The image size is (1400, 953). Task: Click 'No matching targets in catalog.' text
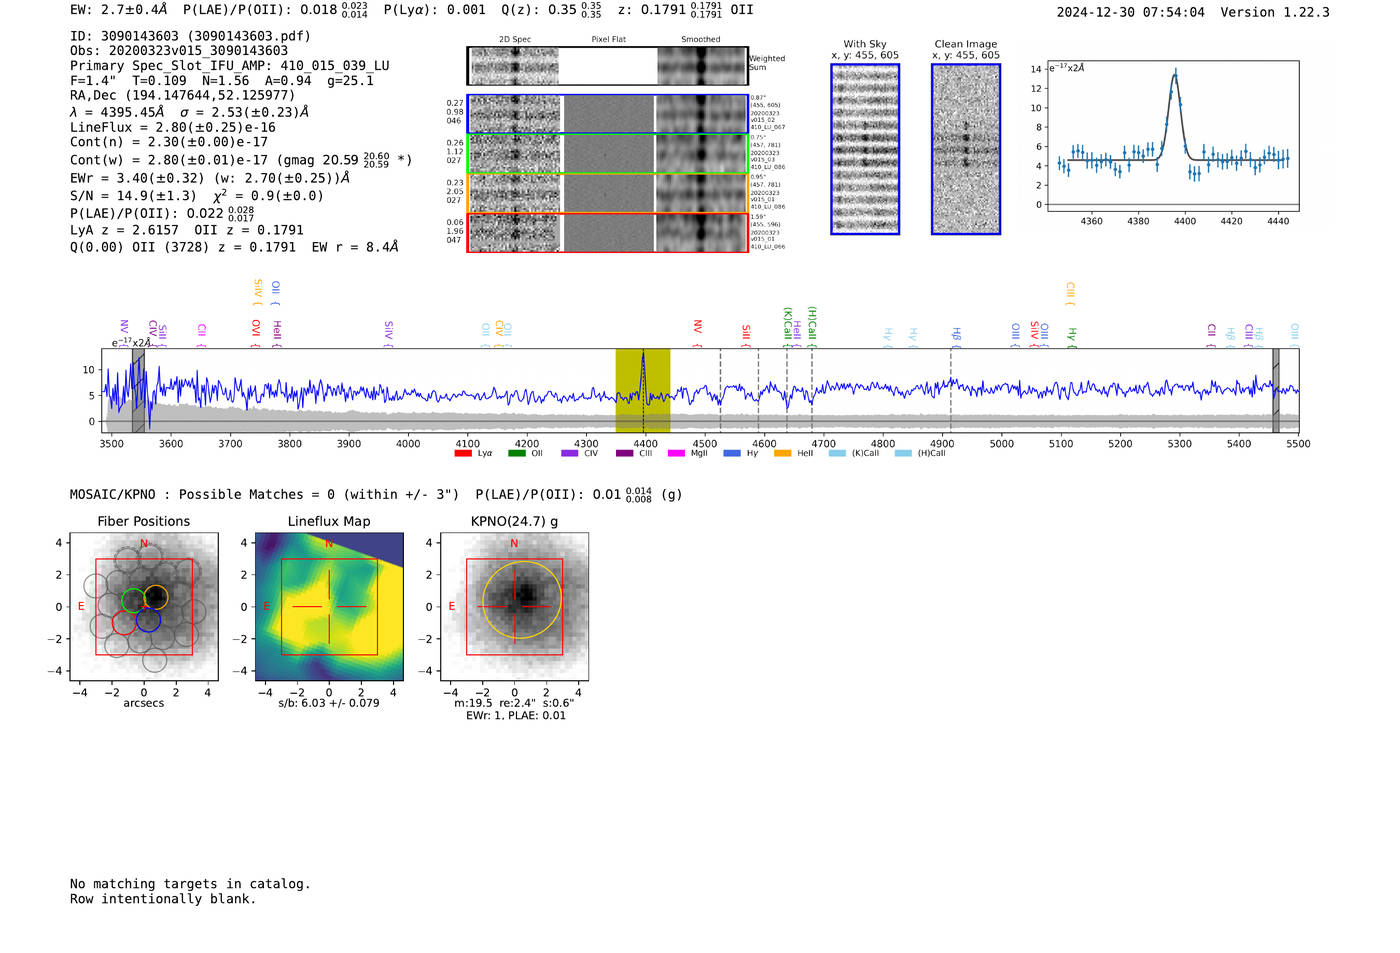[190, 884]
